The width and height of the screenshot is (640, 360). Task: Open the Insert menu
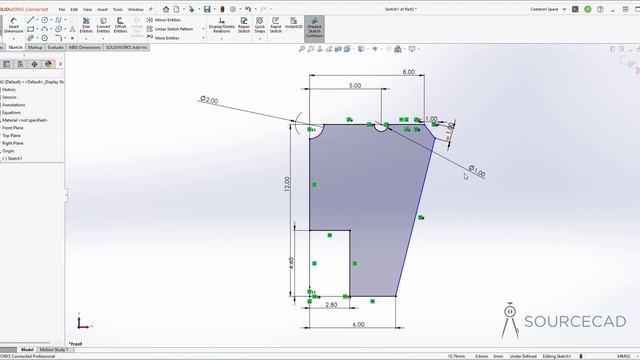point(102,9)
